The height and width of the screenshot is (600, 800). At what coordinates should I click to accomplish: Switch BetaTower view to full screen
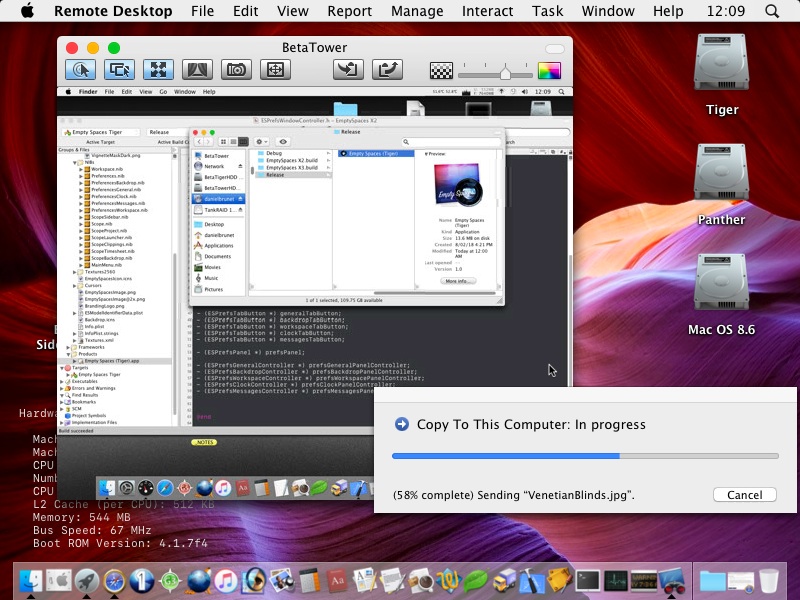(276, 70)
